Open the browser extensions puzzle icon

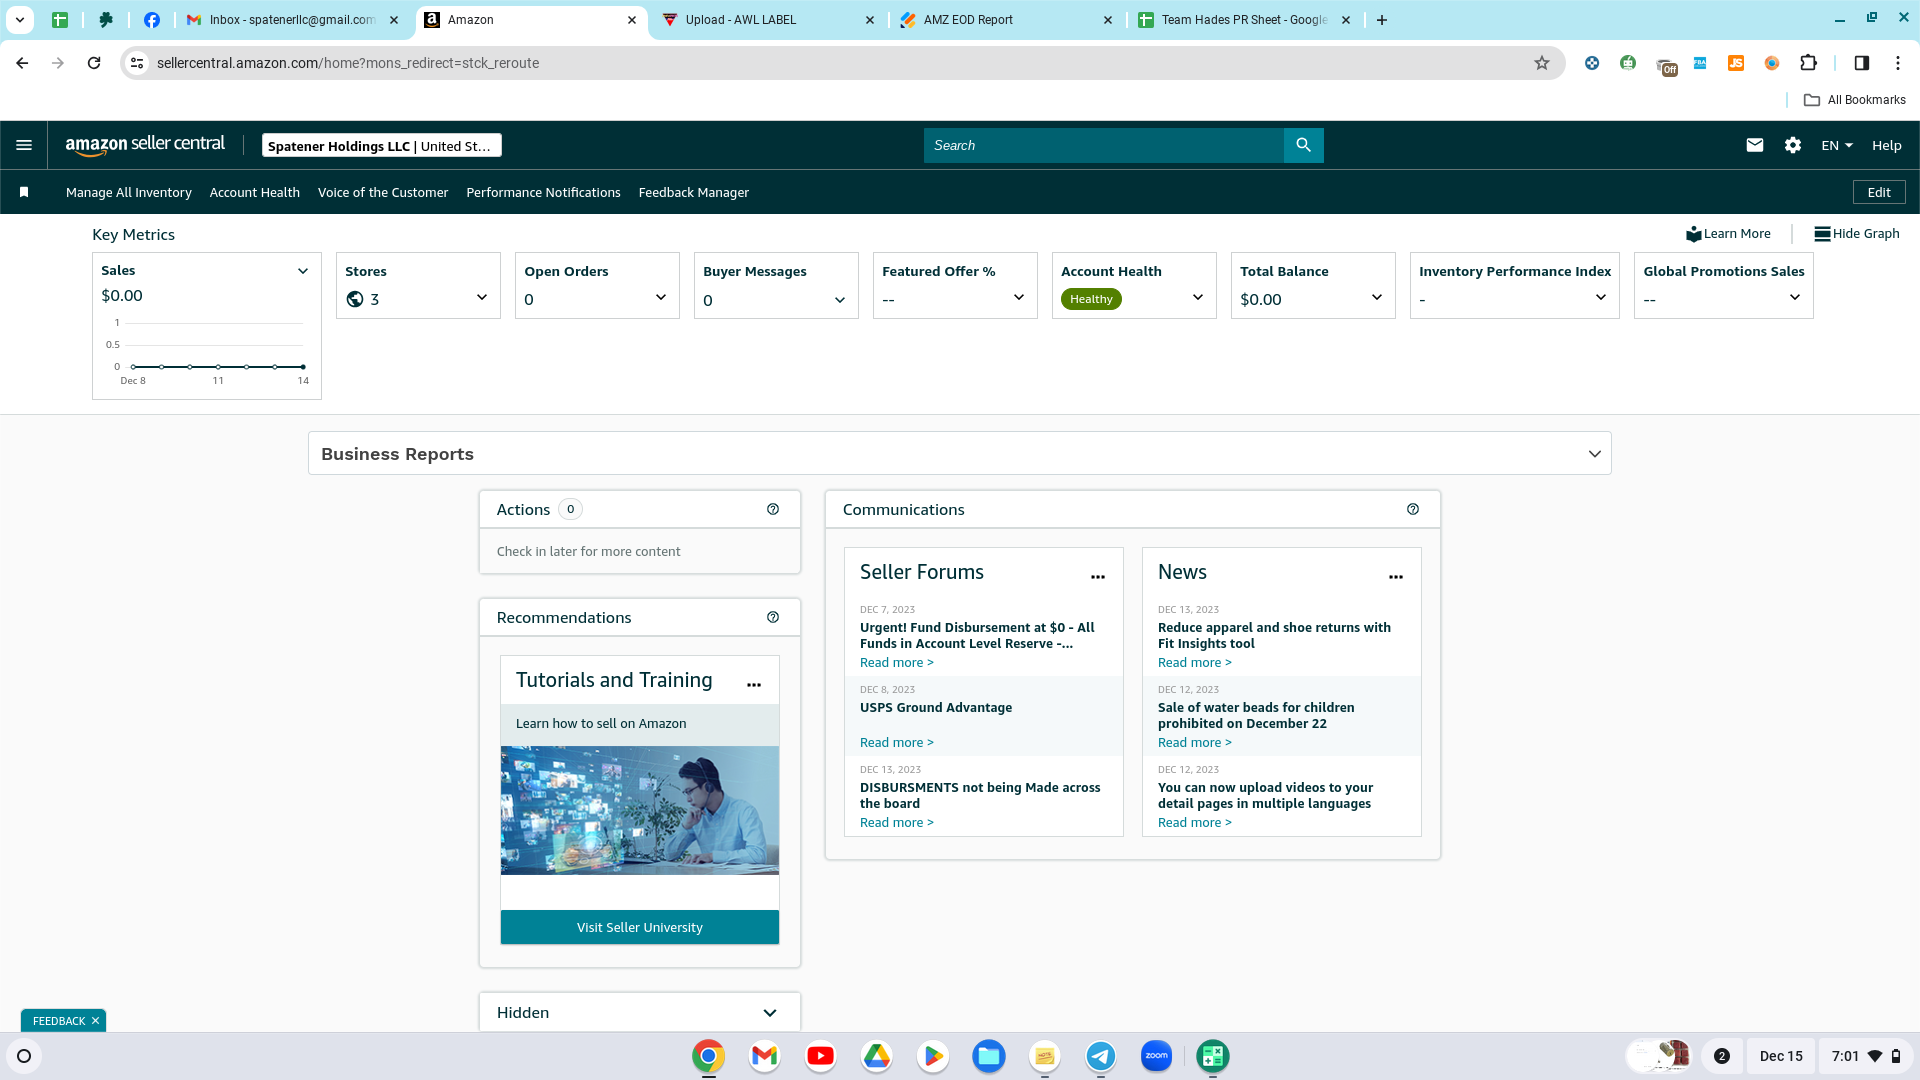click(x=1808, y=63)
